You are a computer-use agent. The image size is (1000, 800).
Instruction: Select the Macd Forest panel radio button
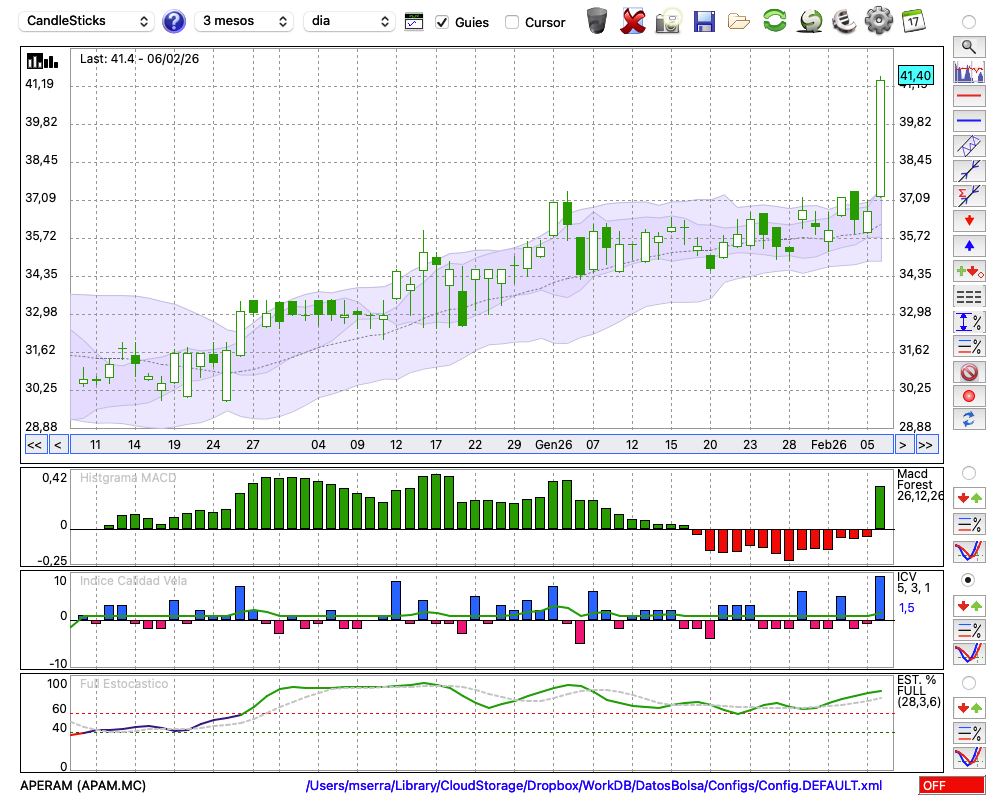(x=968, y=472)
